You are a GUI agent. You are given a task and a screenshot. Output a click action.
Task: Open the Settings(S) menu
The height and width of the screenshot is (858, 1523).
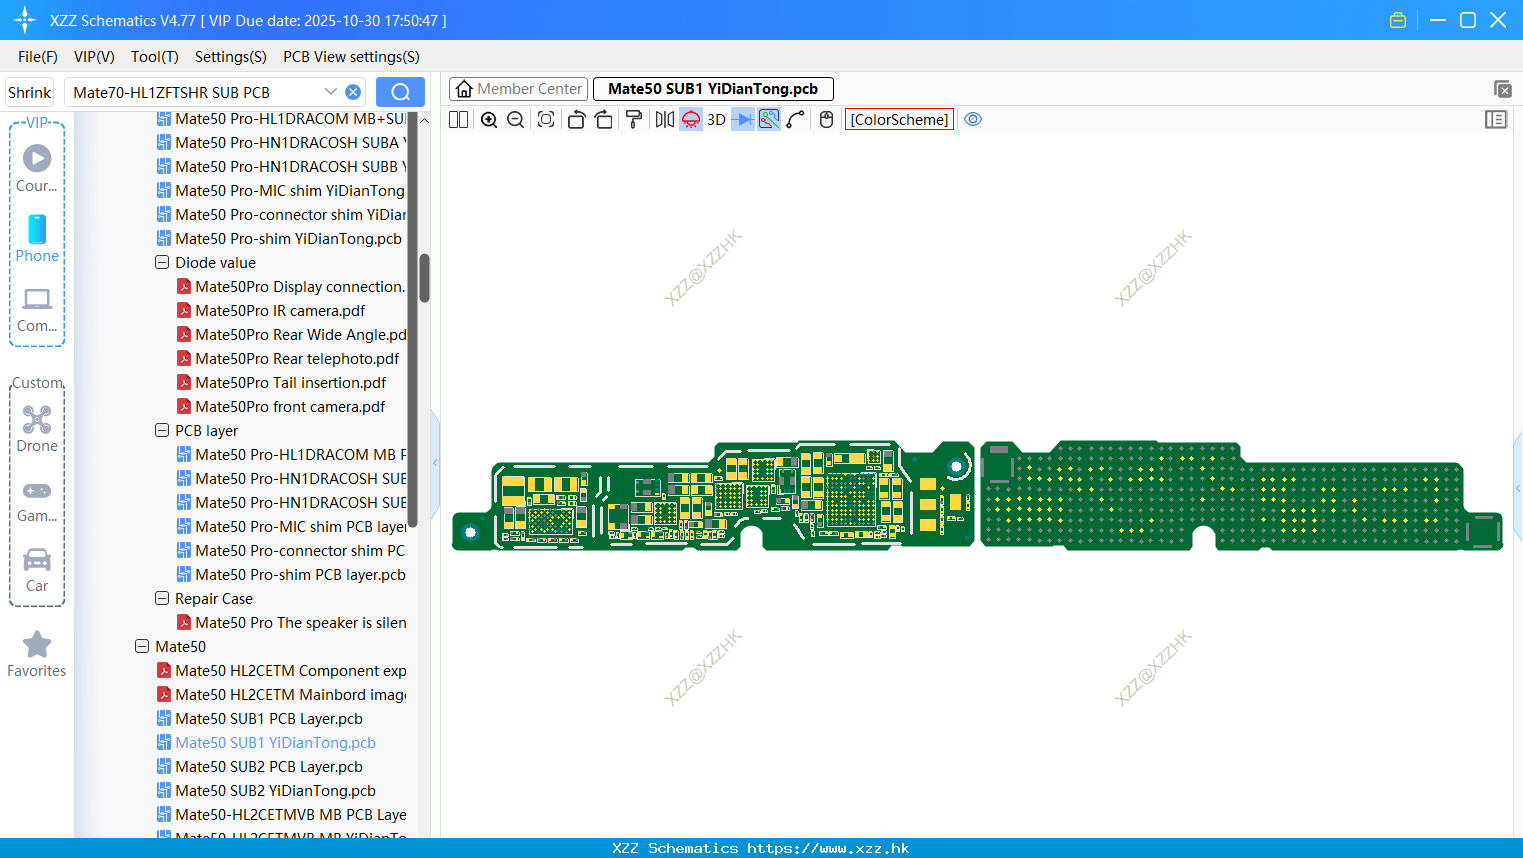click(x=231, y=57)
